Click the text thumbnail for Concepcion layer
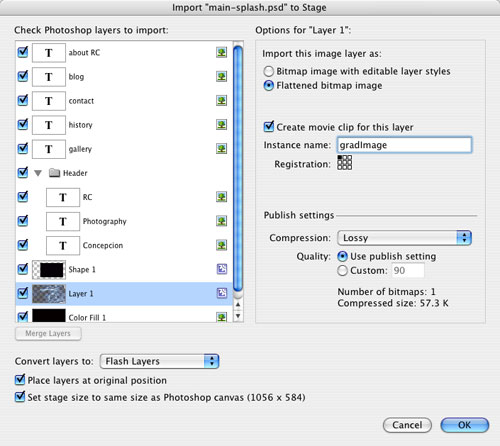Image resolution: width=500 pixels, height=446 pixels. click(x=63, y=245)
